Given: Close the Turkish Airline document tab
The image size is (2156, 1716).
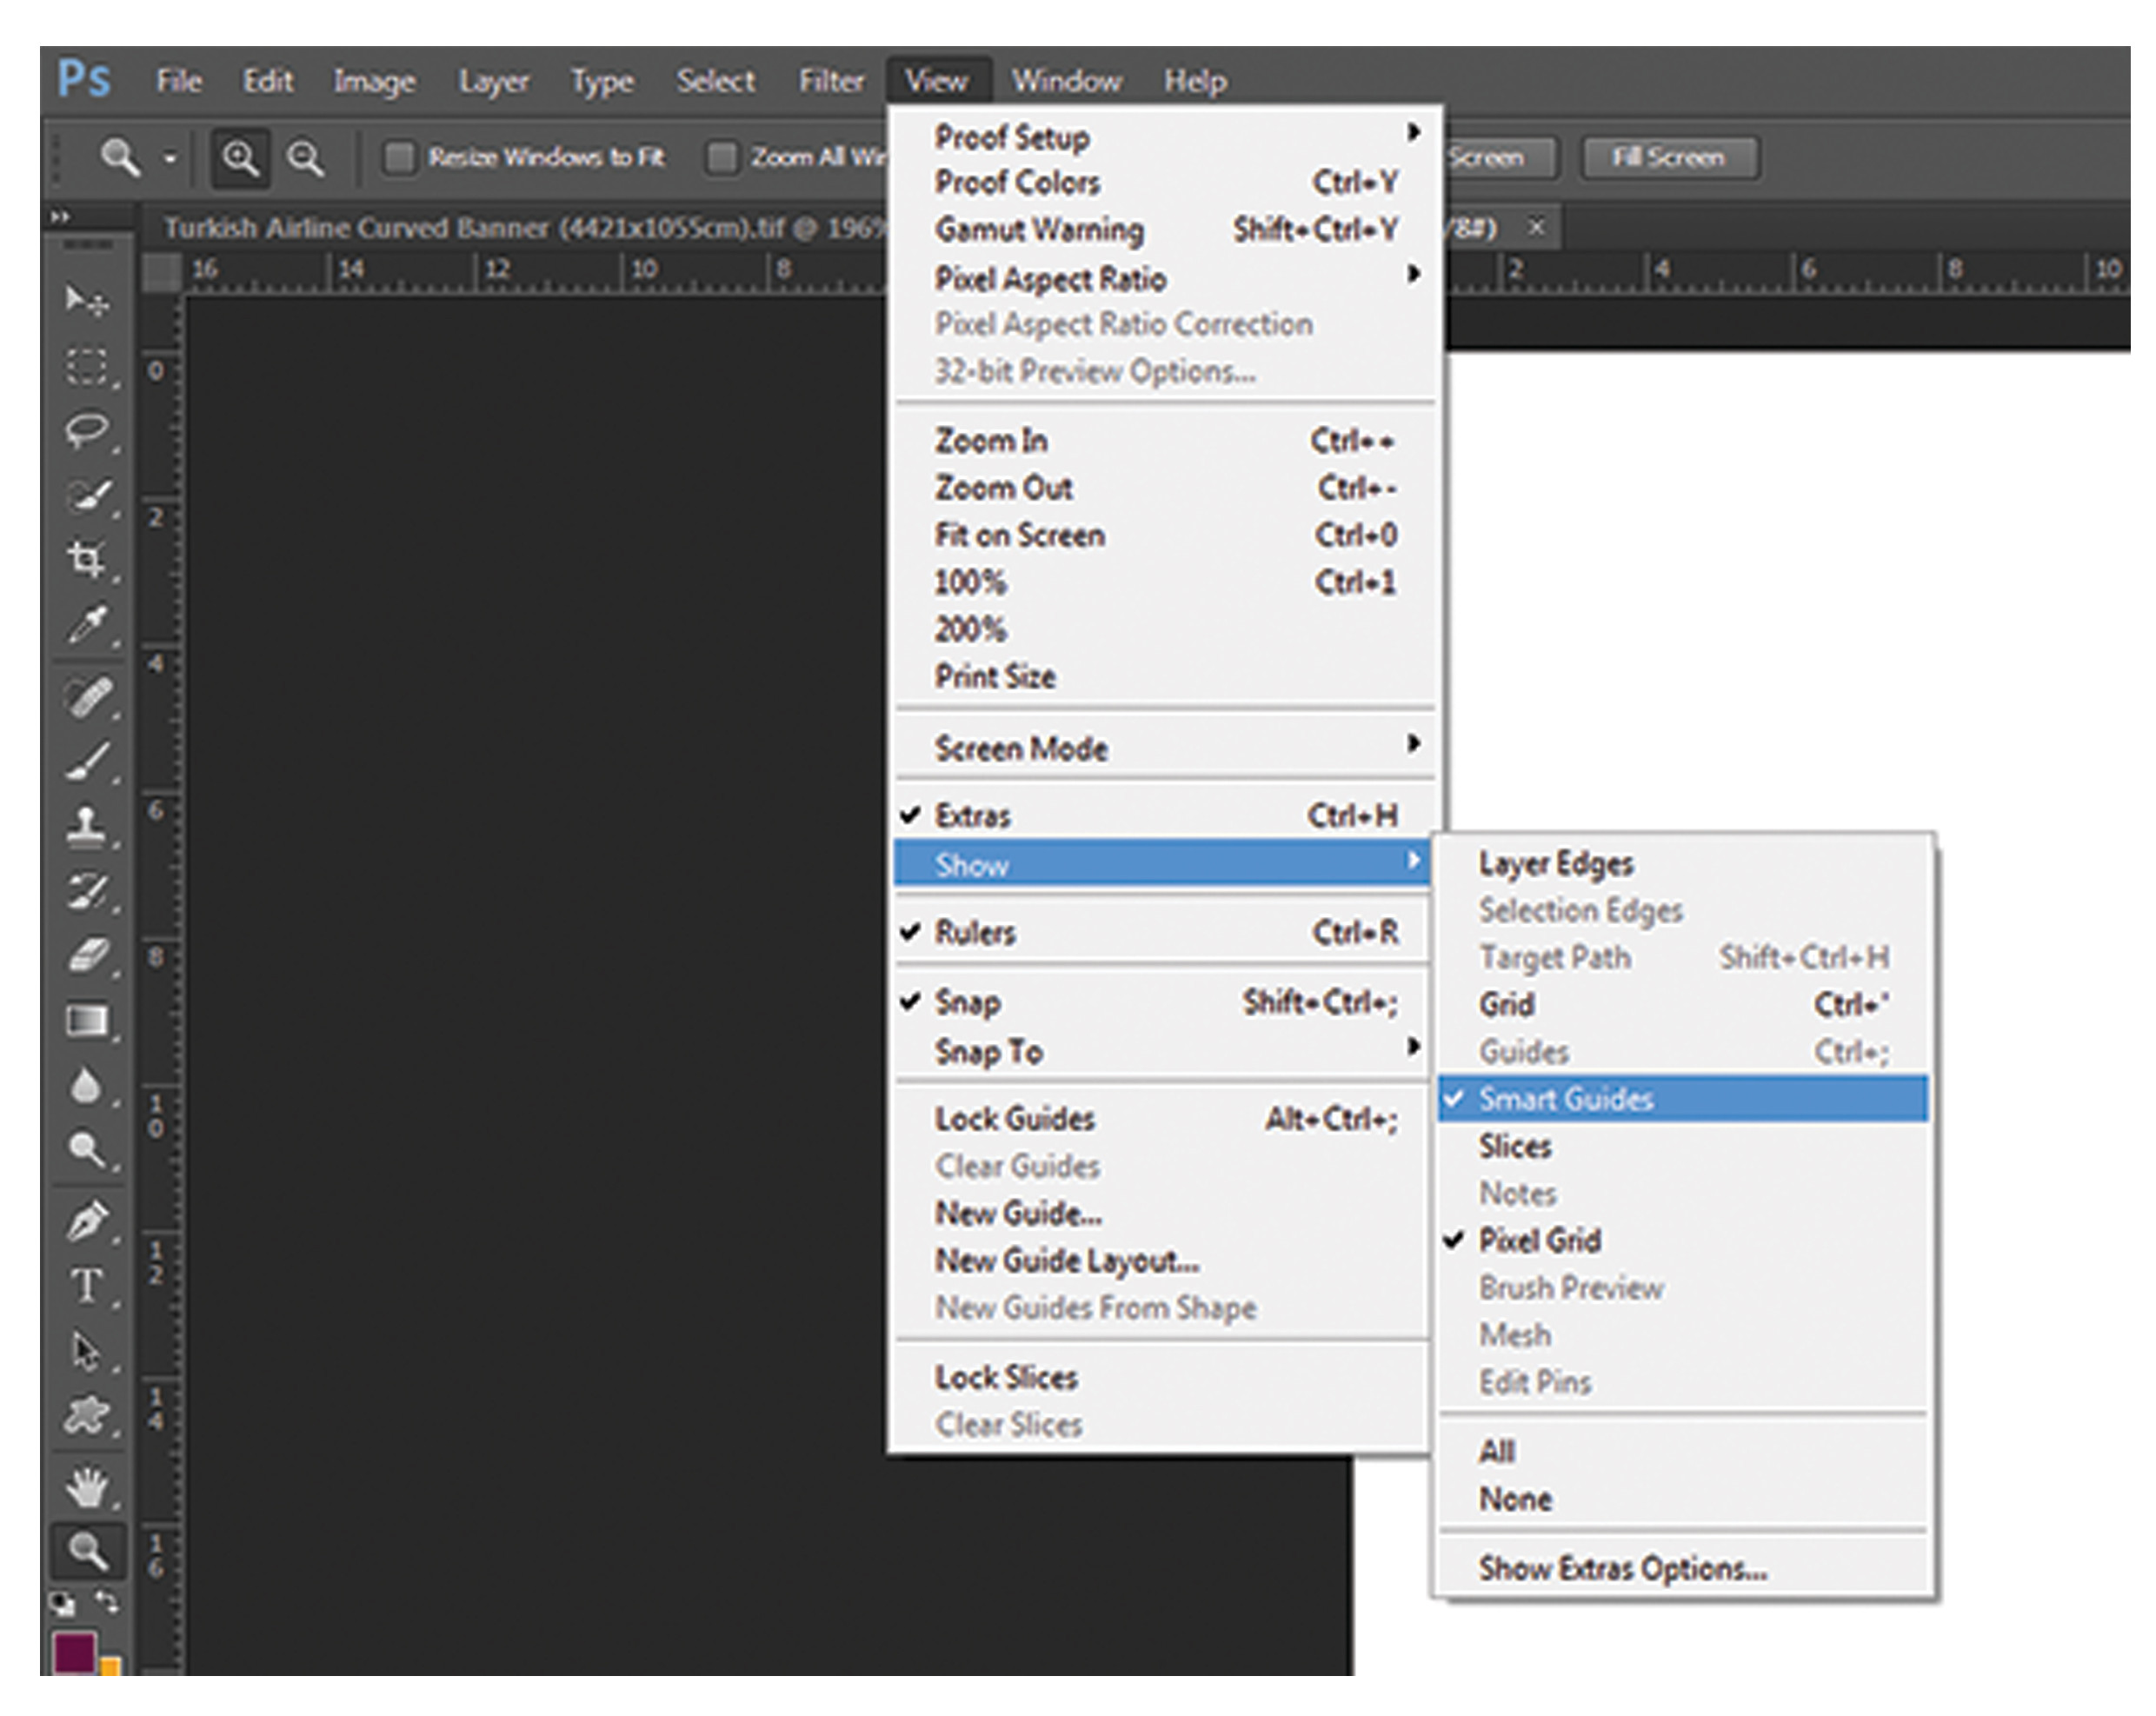Looking at the screenshot, I should point(1536,228).
